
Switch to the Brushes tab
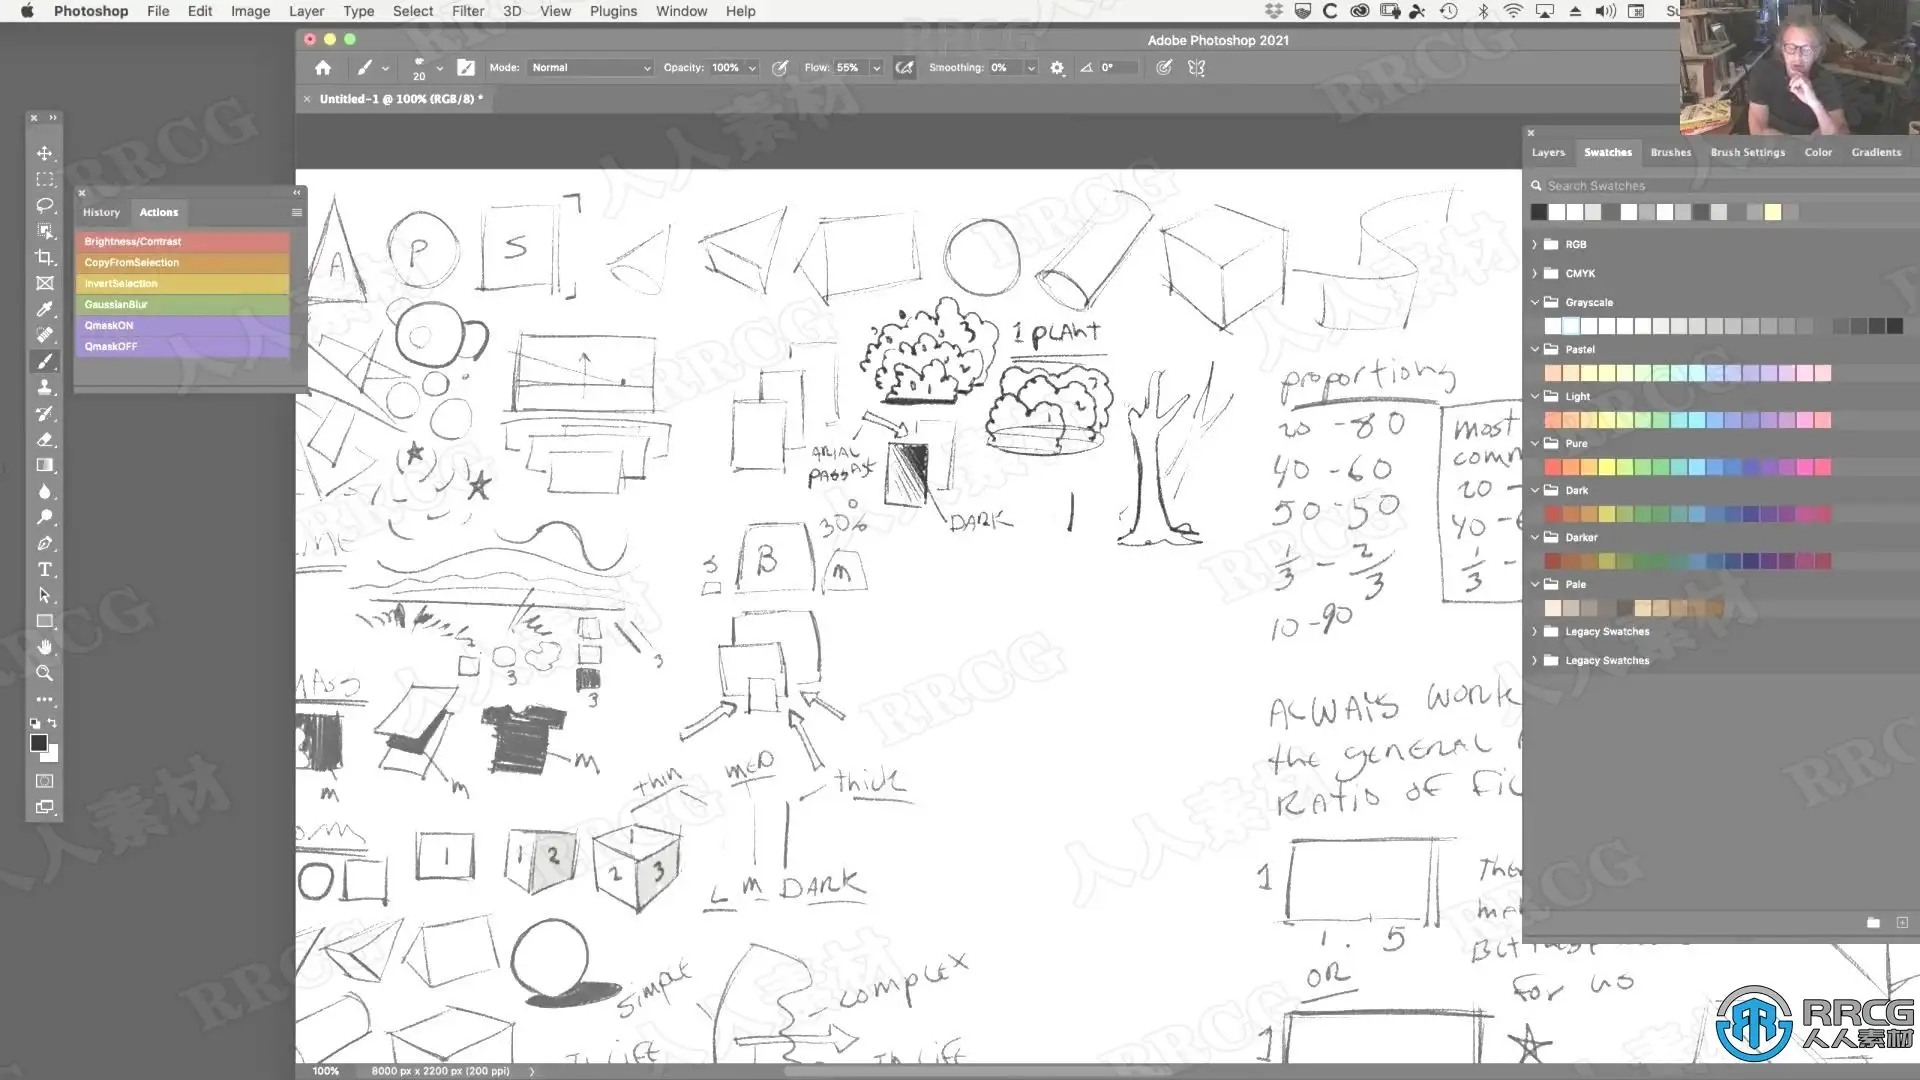1670,152
